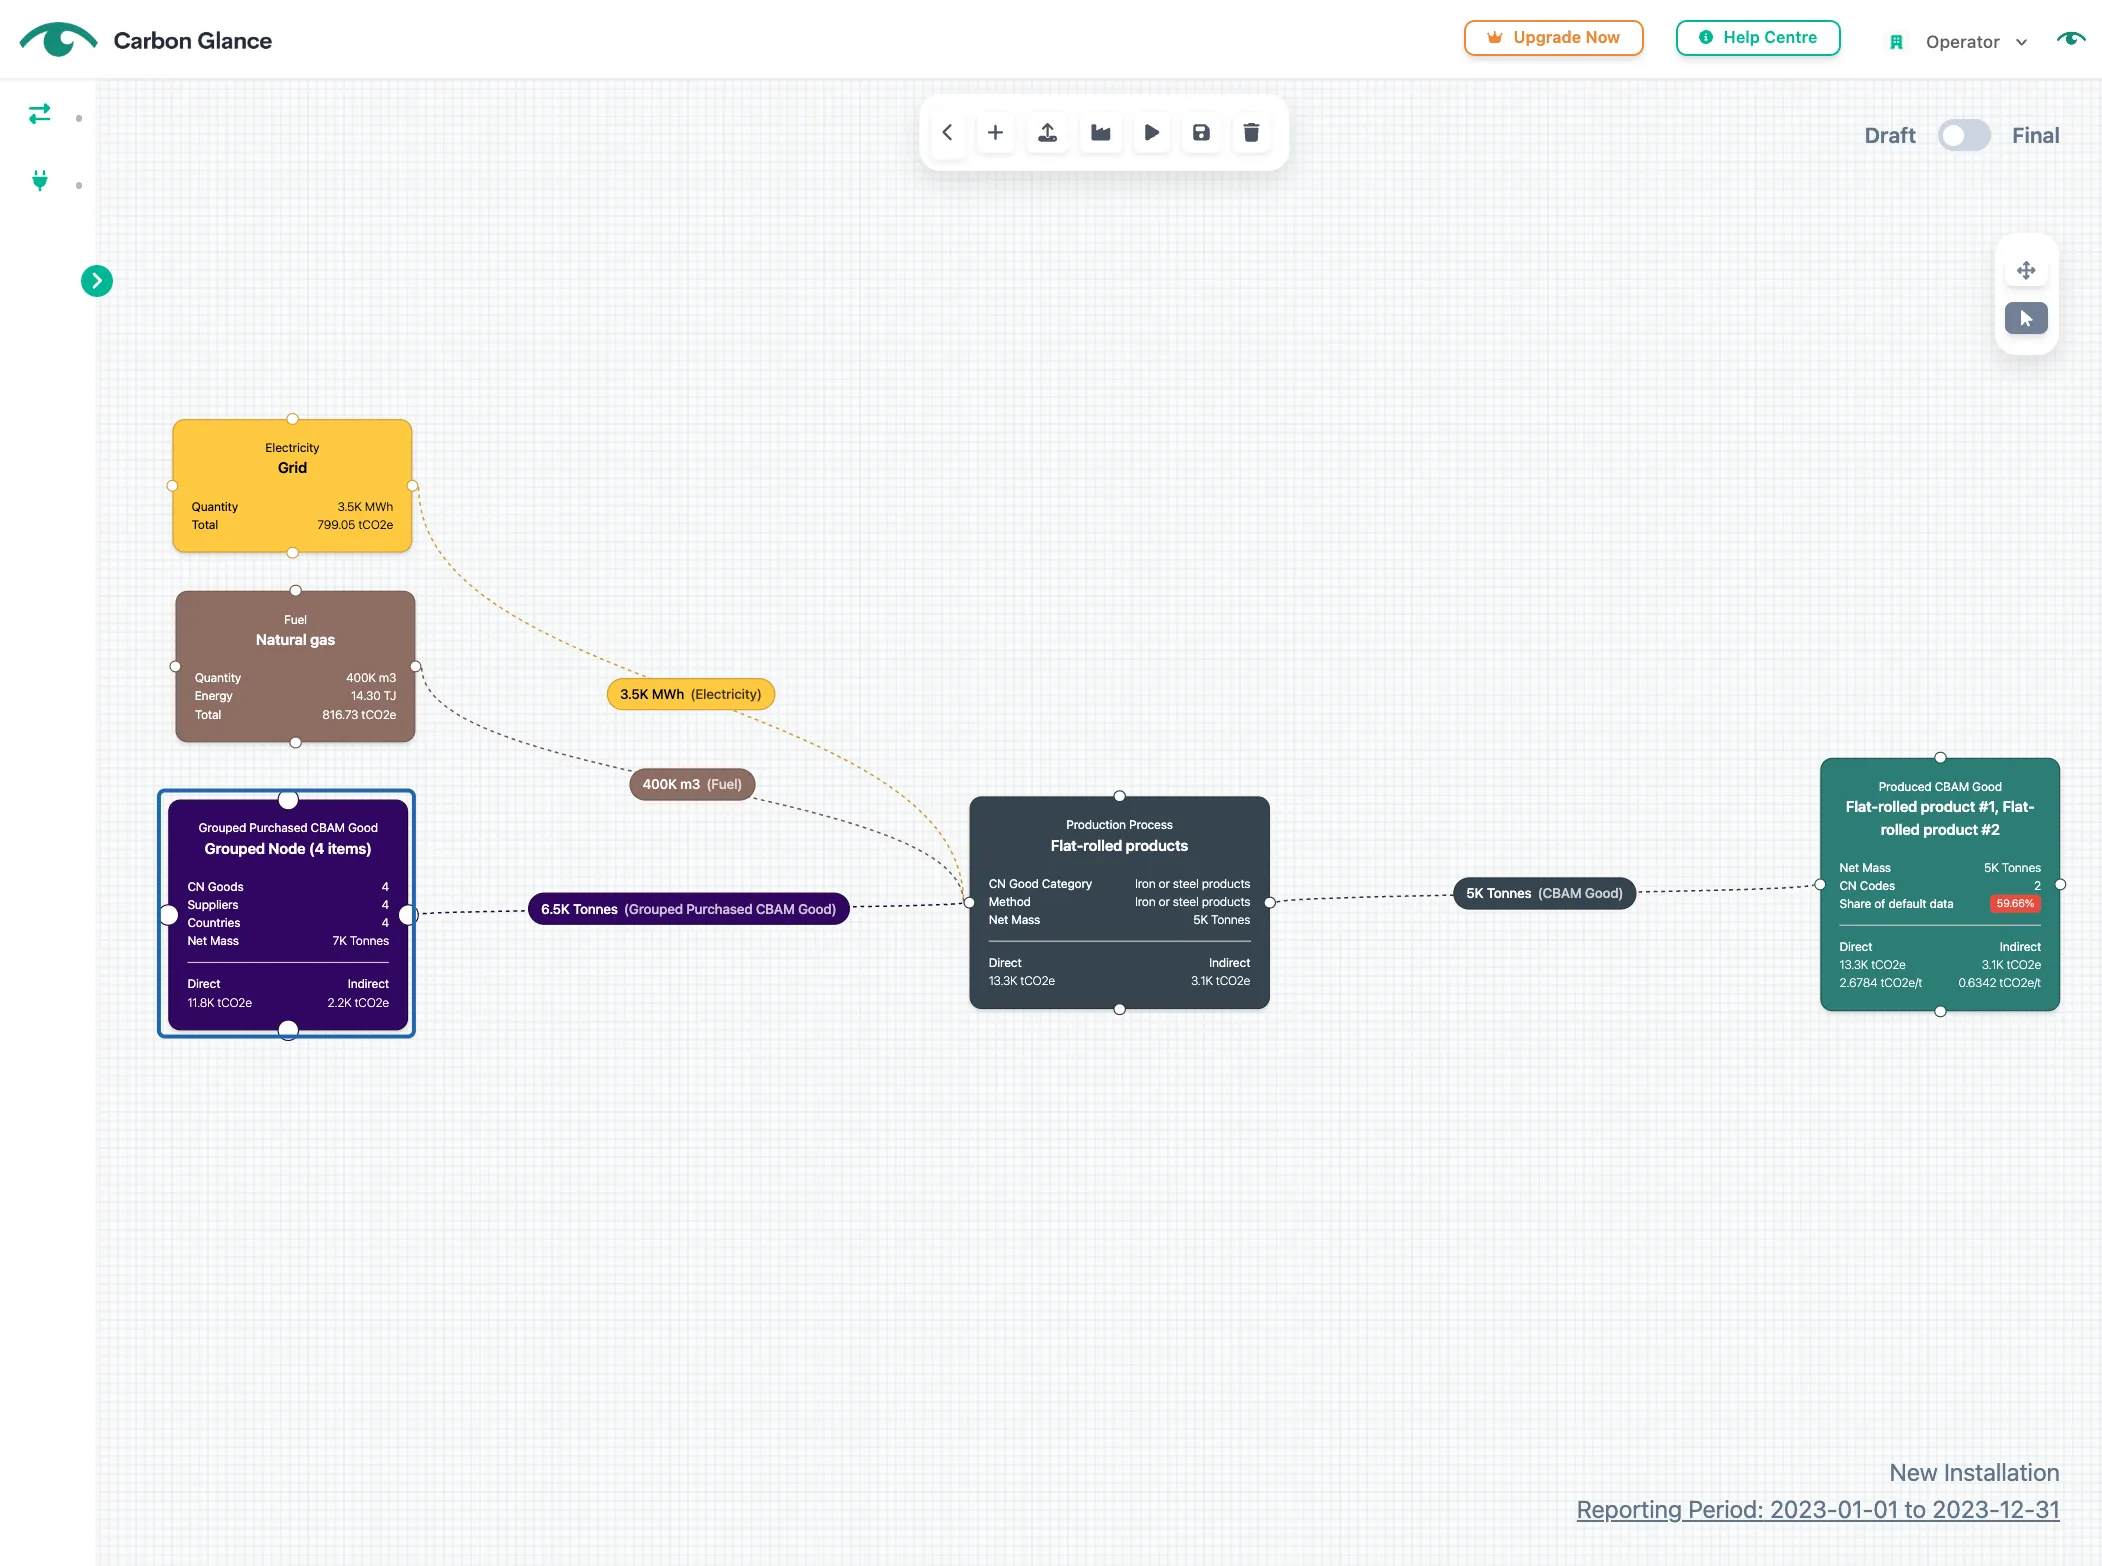
Task: Click the save disk icon
Action: (x=1201, y=133)
